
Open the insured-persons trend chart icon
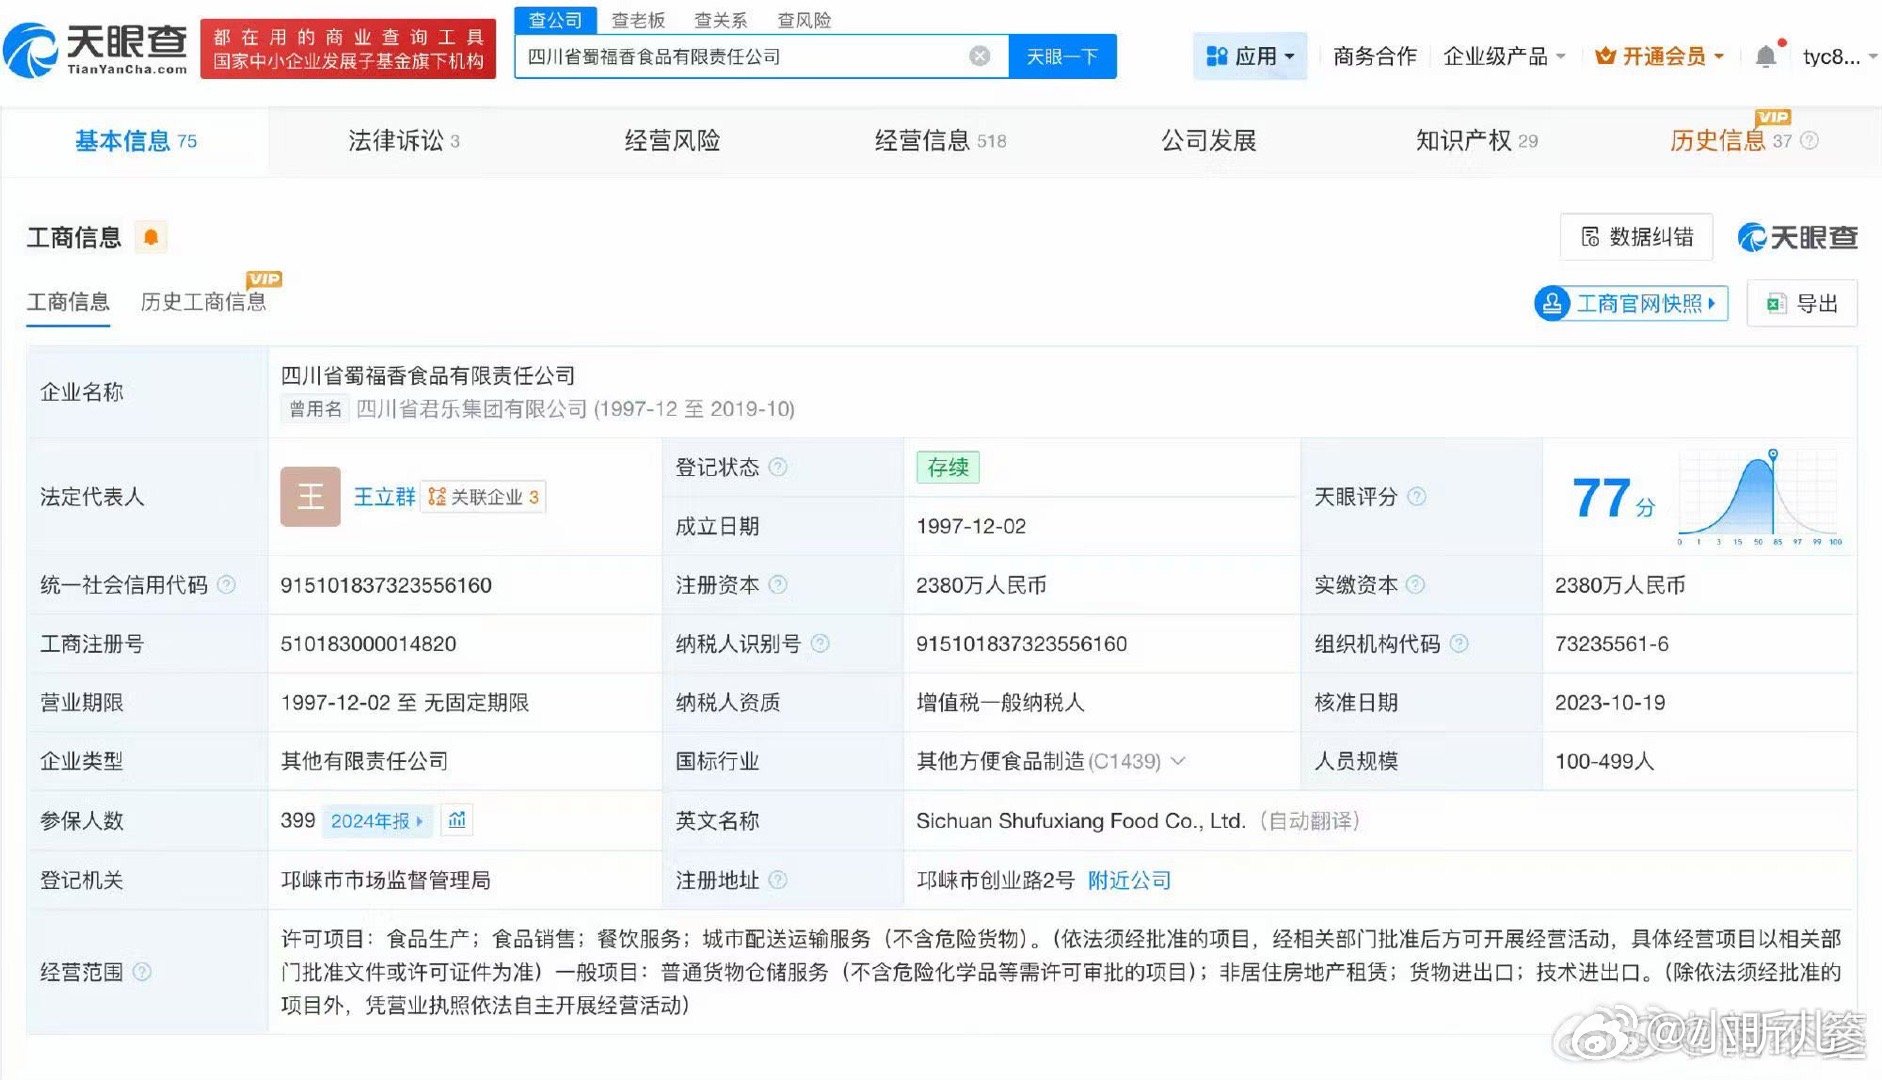tap(457, 820)
